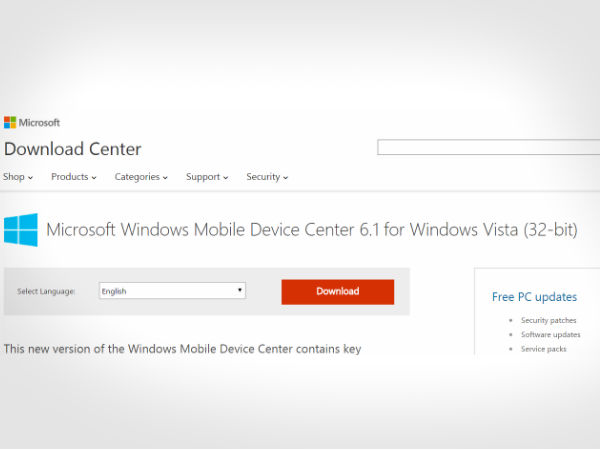Focus the search input box

click(487, 147)
